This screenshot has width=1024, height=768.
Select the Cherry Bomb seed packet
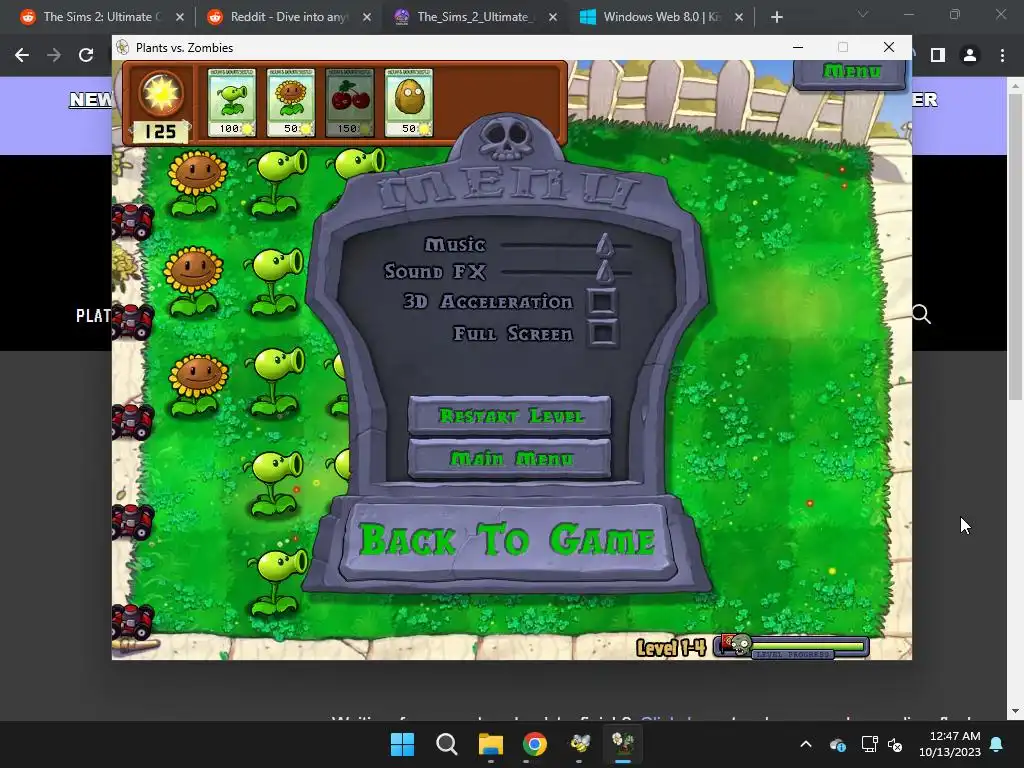point(349,102)
